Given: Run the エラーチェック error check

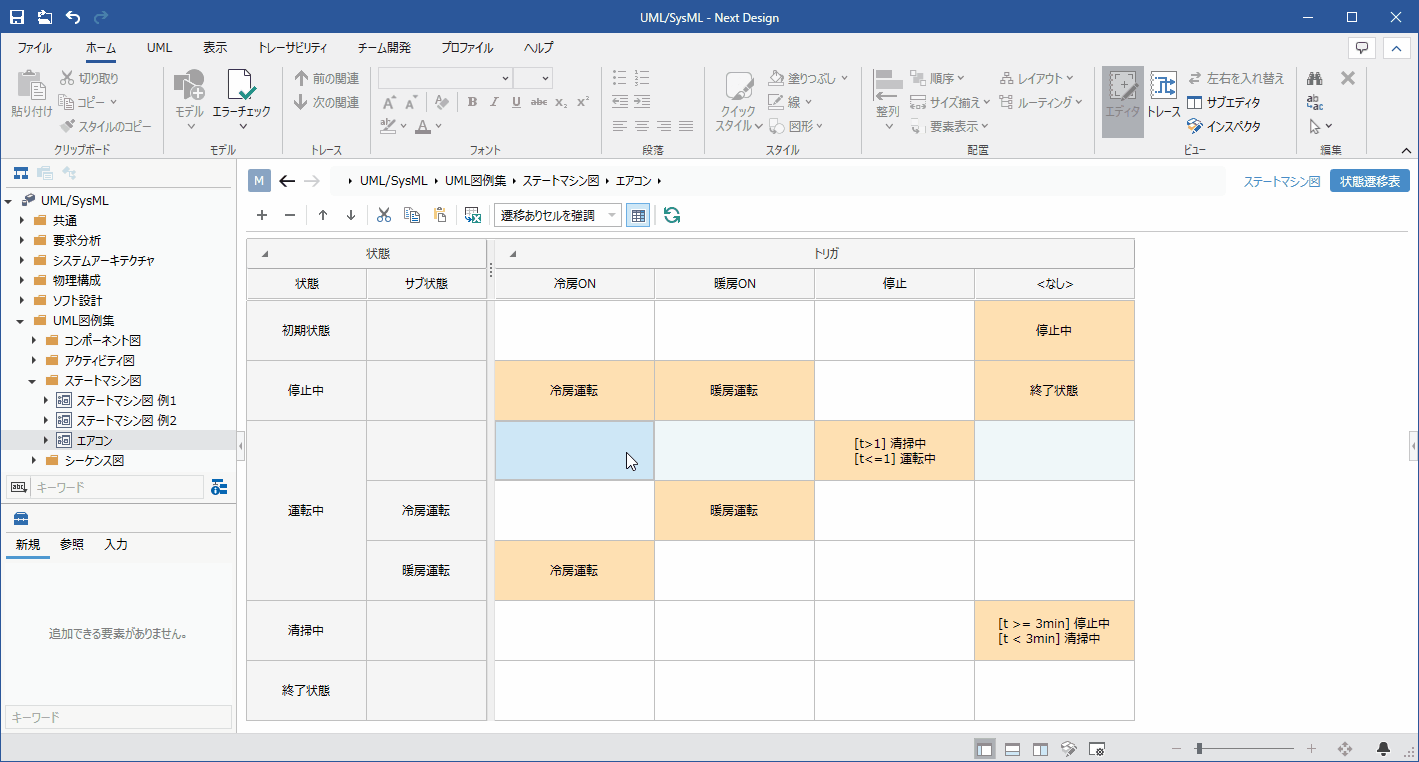Looking at the screenshot, I should pyautogui.click(x=241, y=101).
